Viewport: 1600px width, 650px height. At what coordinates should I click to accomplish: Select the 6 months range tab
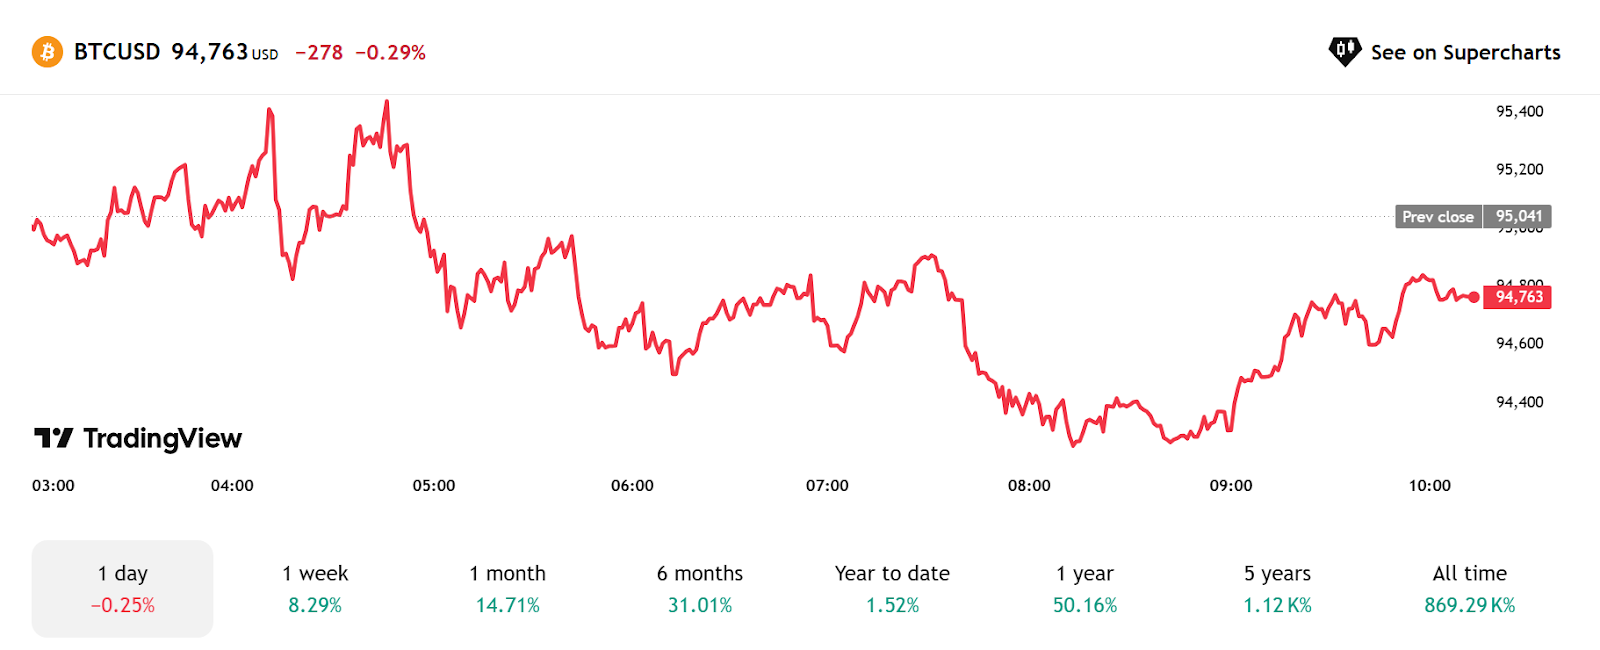(x=700, y=588)
